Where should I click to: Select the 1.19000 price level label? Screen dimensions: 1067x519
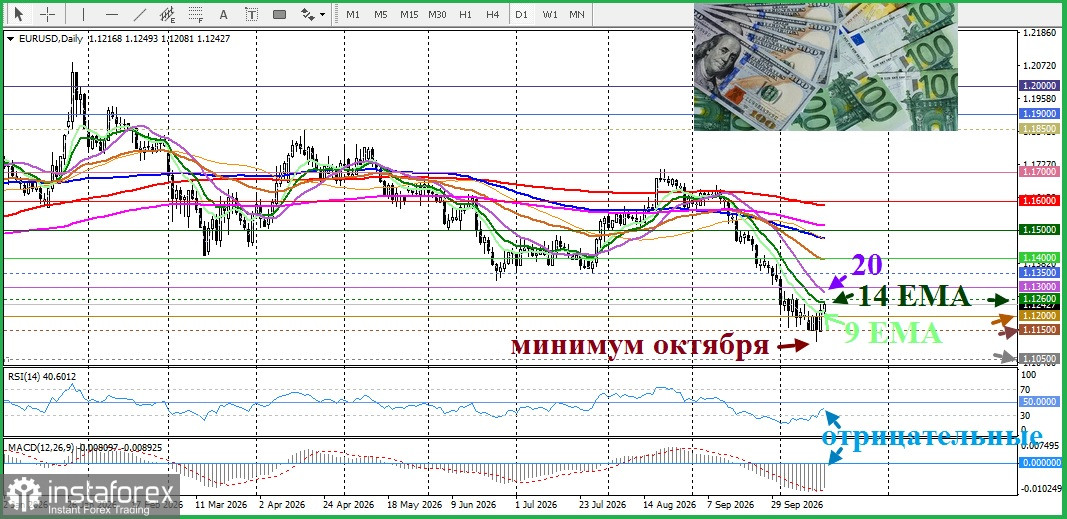pos(1040,114)
